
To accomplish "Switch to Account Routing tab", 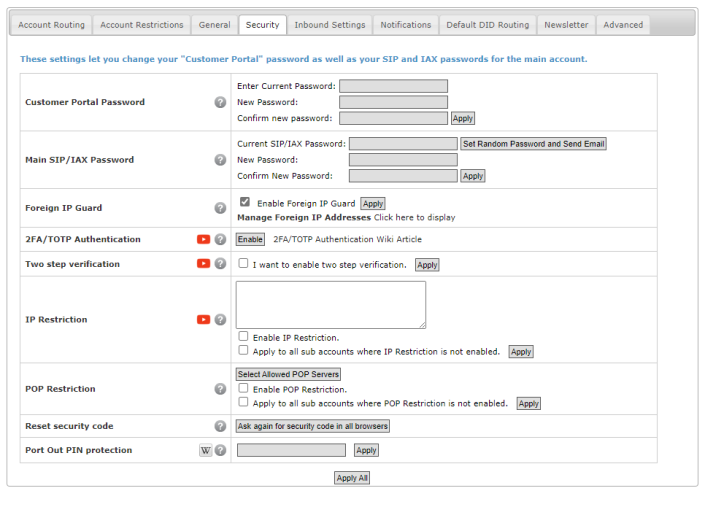I will click(x=52, y=25).
